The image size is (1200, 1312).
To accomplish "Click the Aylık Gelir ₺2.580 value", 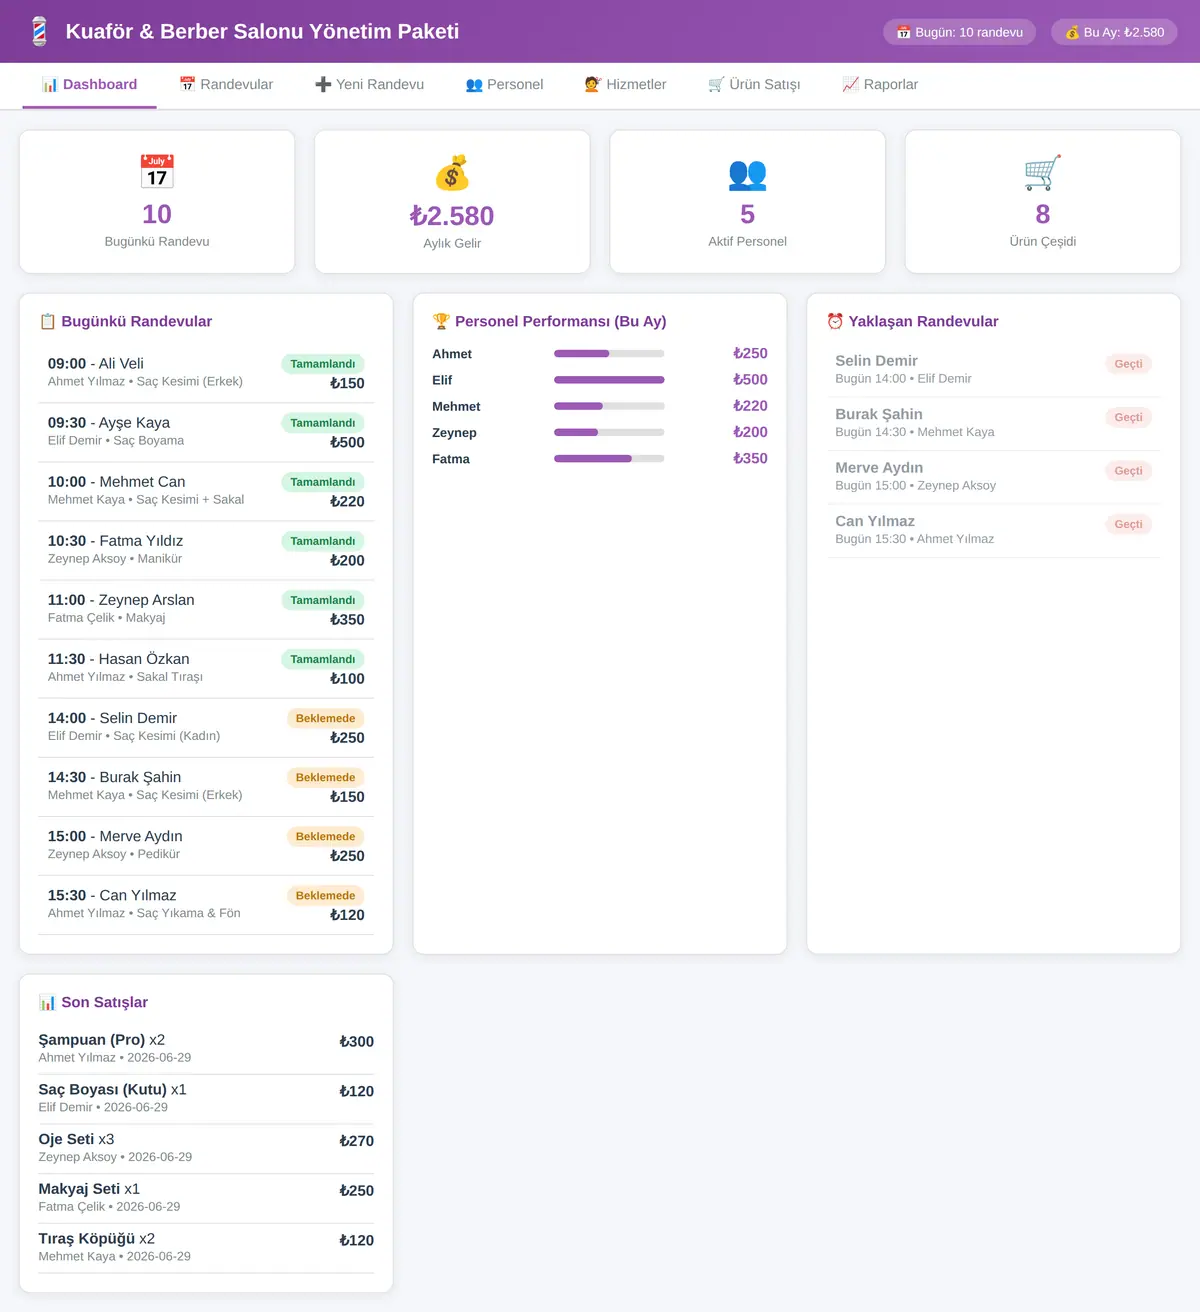I will pyautogui.click(x=452, y=216).
